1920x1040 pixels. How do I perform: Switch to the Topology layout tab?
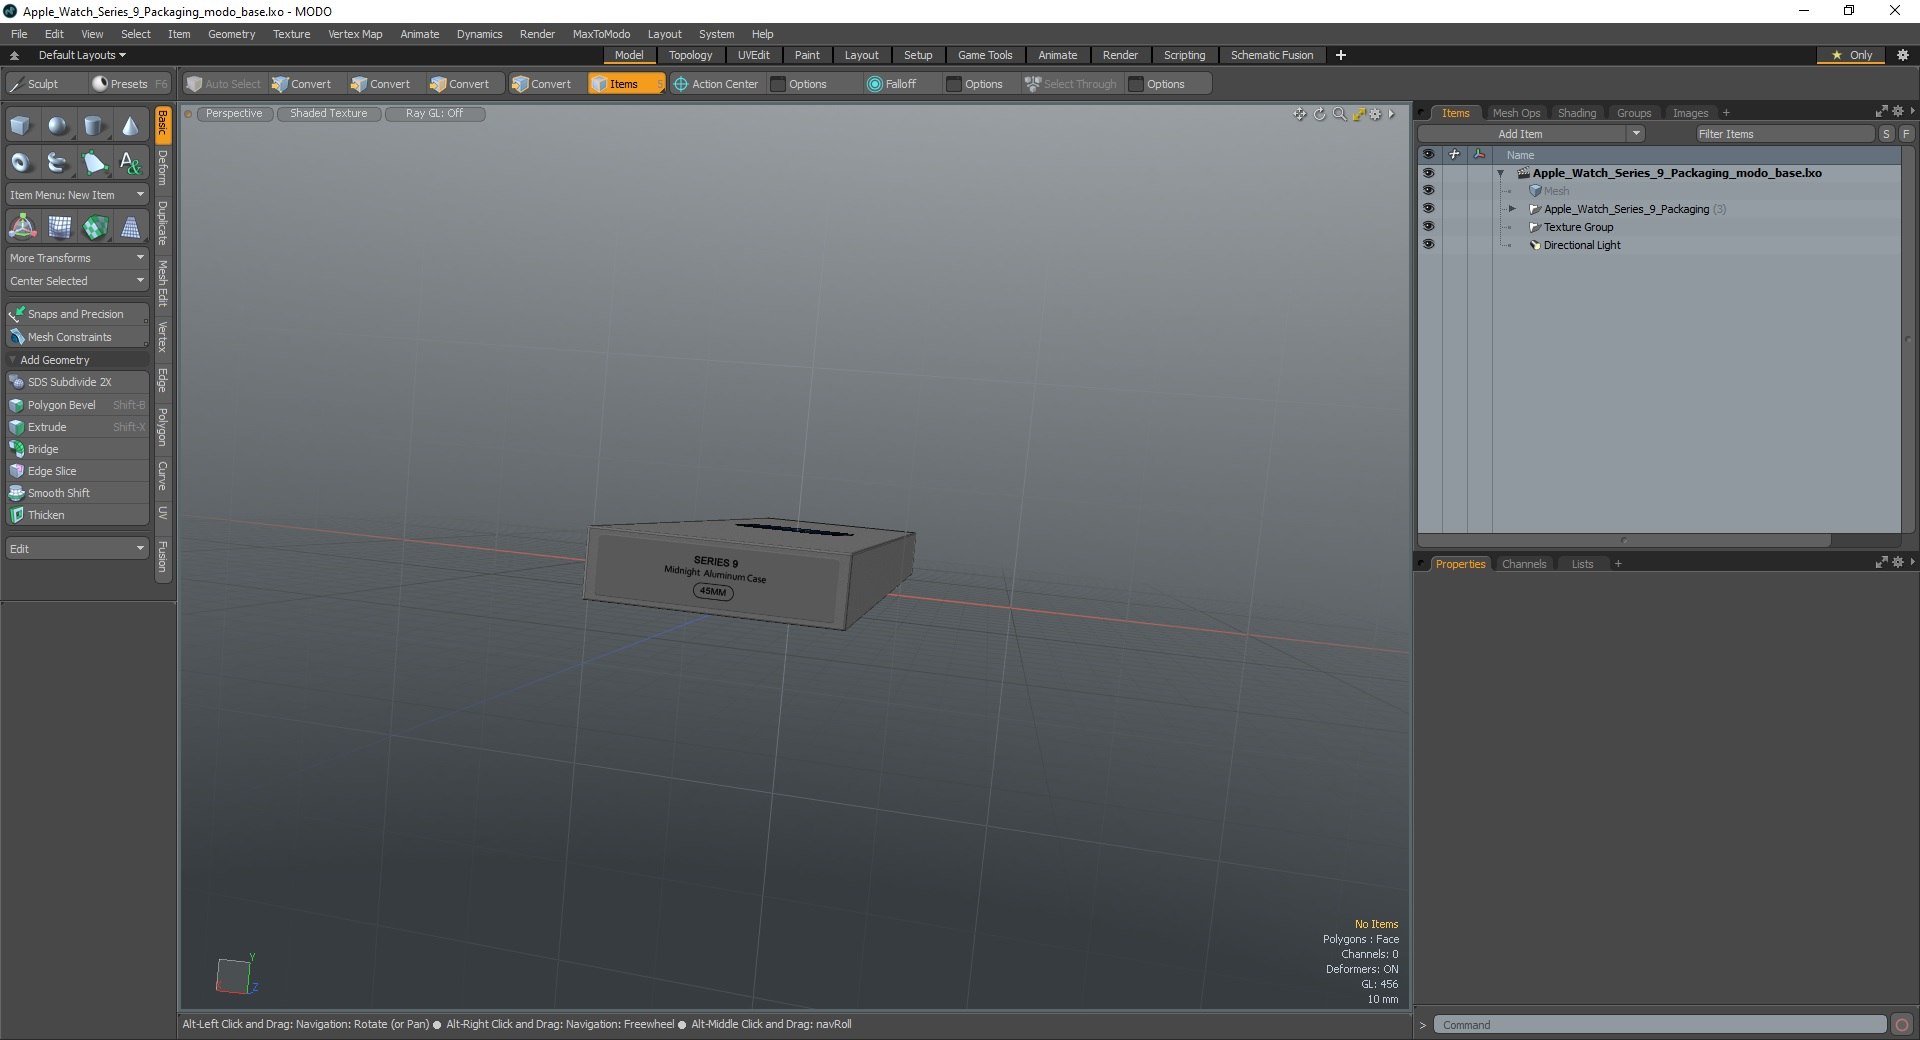pos(690,55)
